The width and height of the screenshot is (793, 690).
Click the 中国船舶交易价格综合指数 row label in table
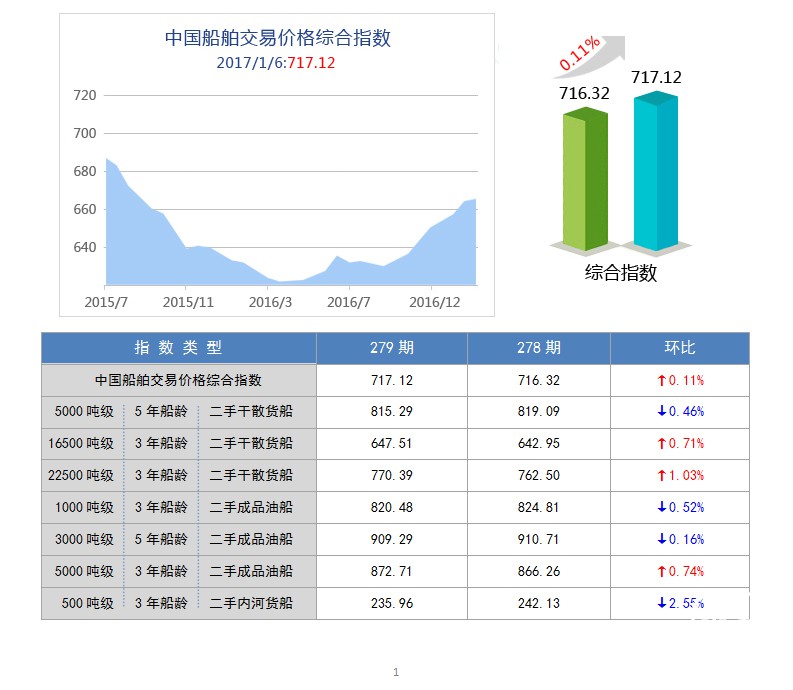click(x=179, y=380)
